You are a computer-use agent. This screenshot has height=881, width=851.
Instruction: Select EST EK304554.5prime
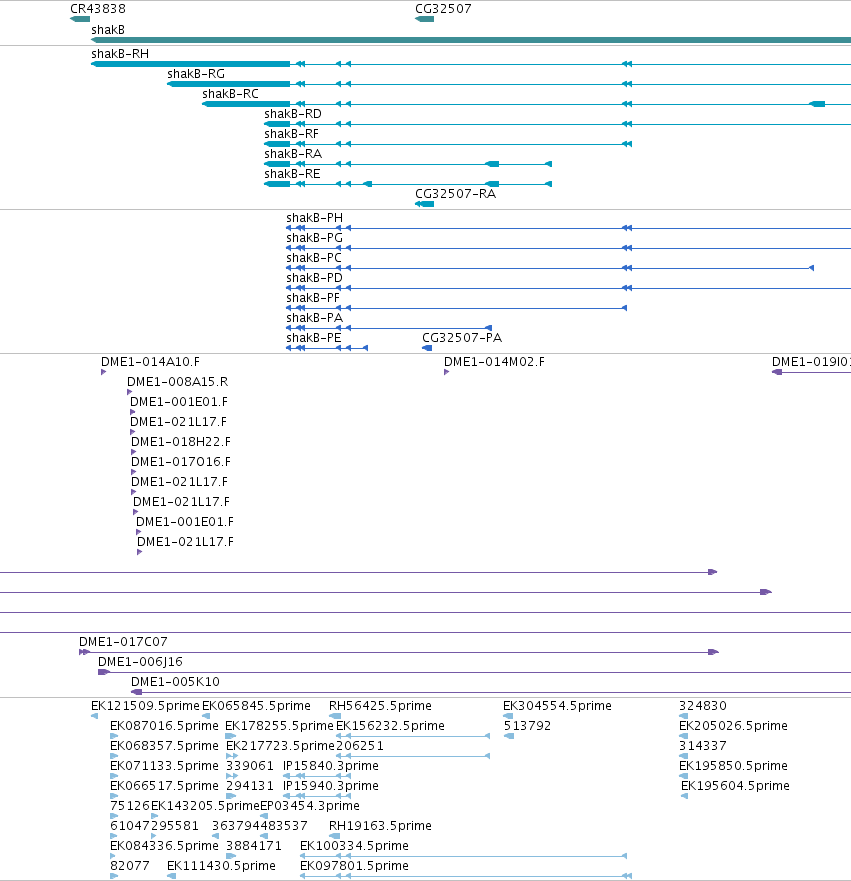[x=508, y=716]
